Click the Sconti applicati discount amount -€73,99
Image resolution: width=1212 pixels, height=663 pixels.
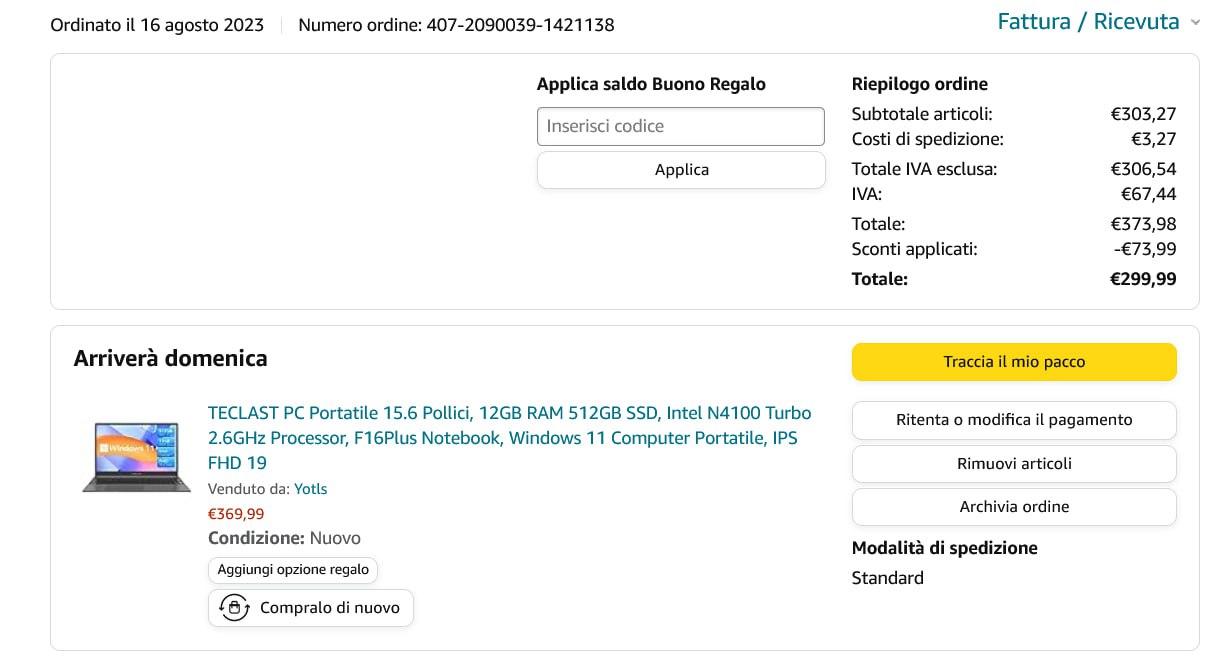pos(1145,249)
